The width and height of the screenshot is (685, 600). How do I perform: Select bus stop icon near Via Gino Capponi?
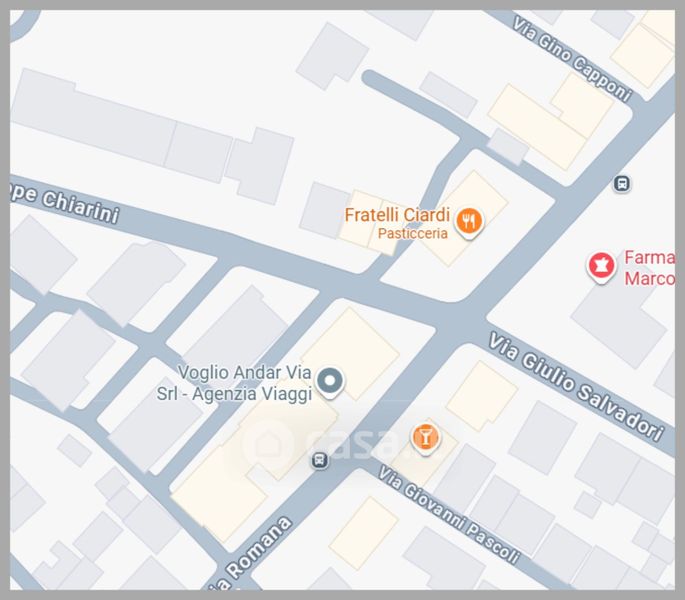point(622,184)
